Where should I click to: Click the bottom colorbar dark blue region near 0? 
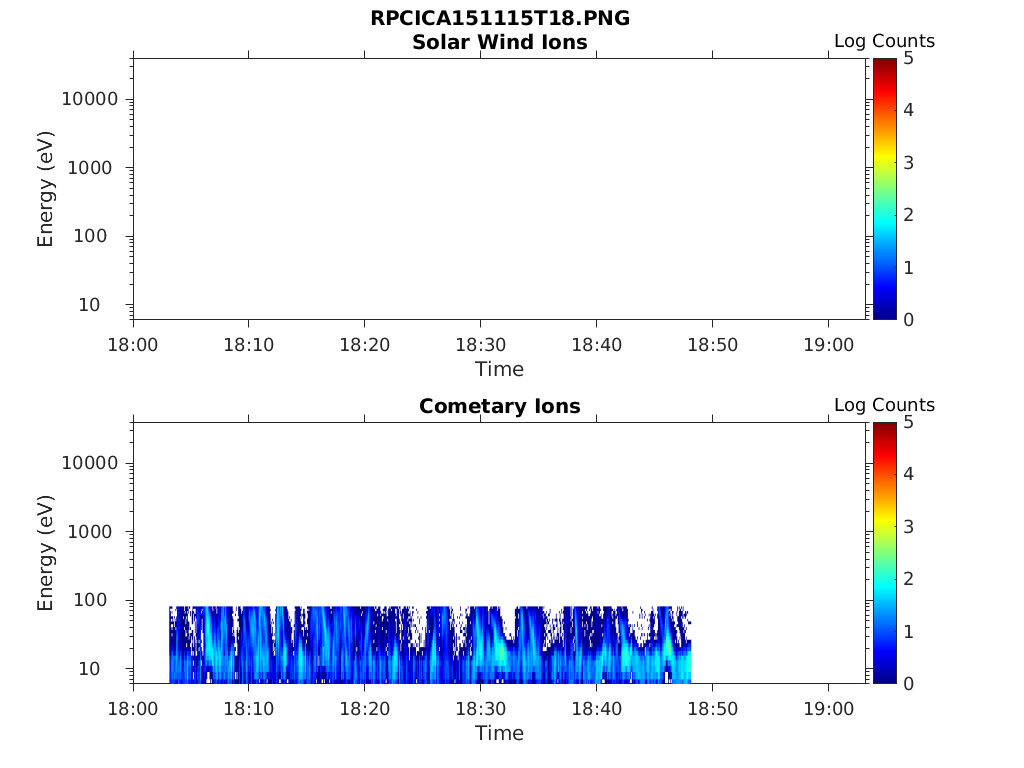click(x=884, y=678)
